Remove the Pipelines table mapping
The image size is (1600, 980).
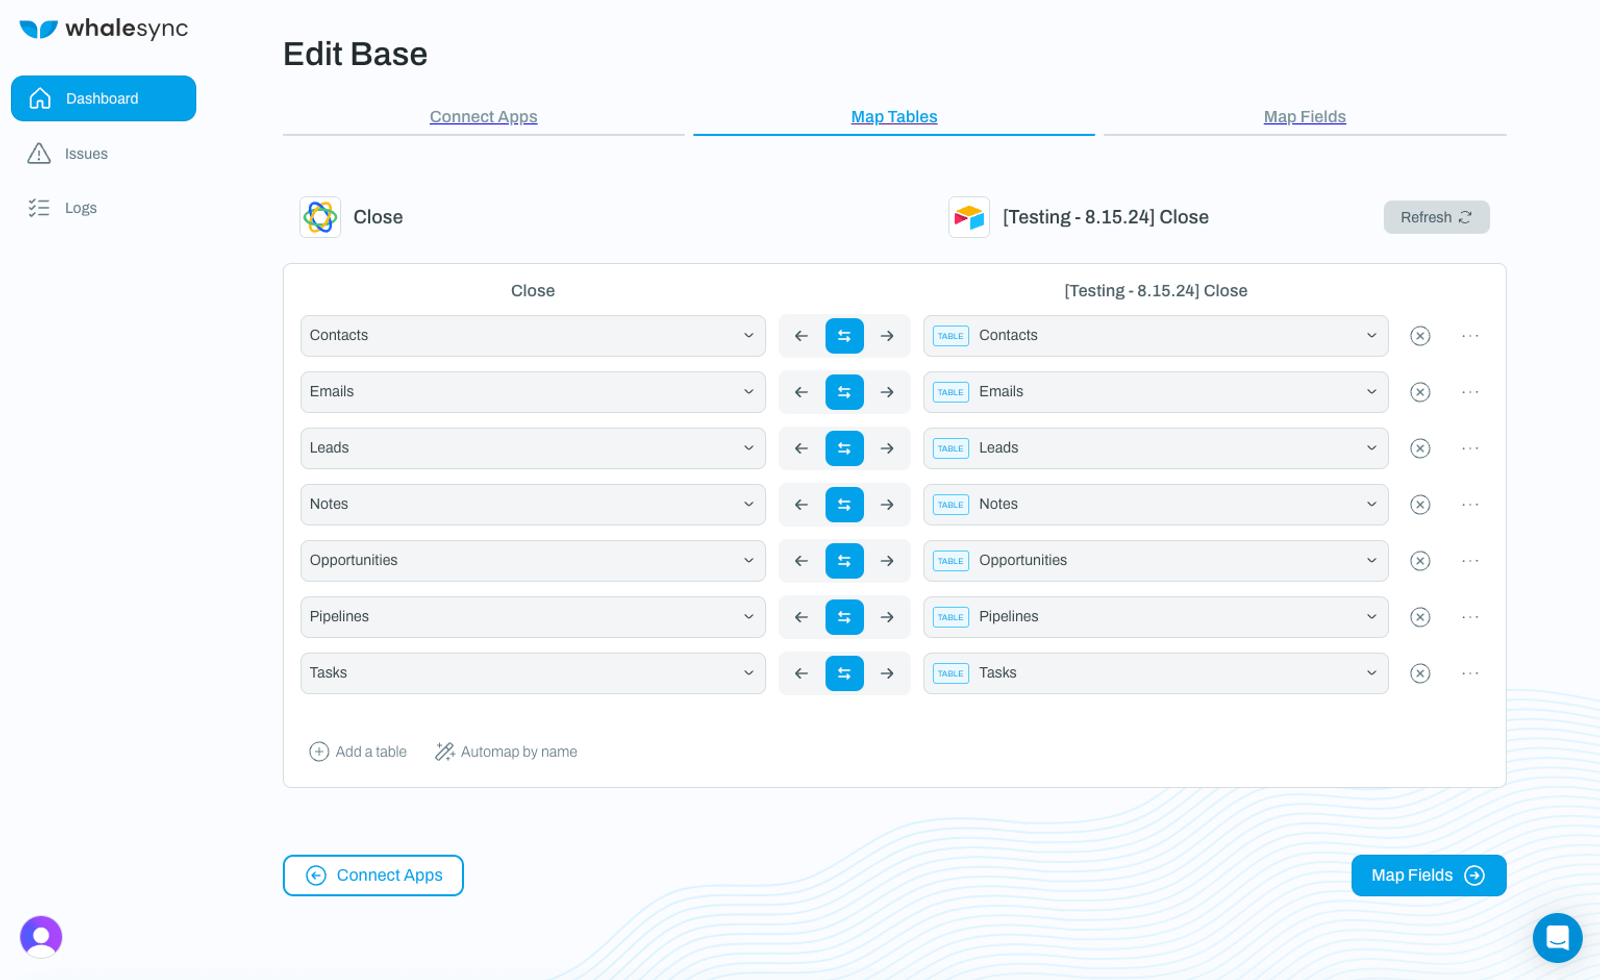click(1420, 617)
